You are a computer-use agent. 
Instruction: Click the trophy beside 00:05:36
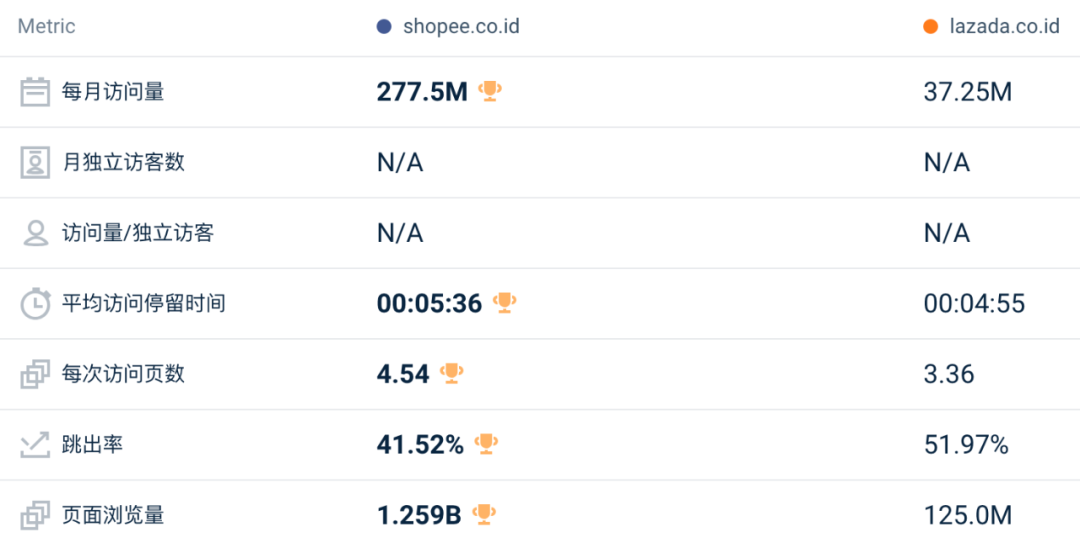[x=504, y=302]
